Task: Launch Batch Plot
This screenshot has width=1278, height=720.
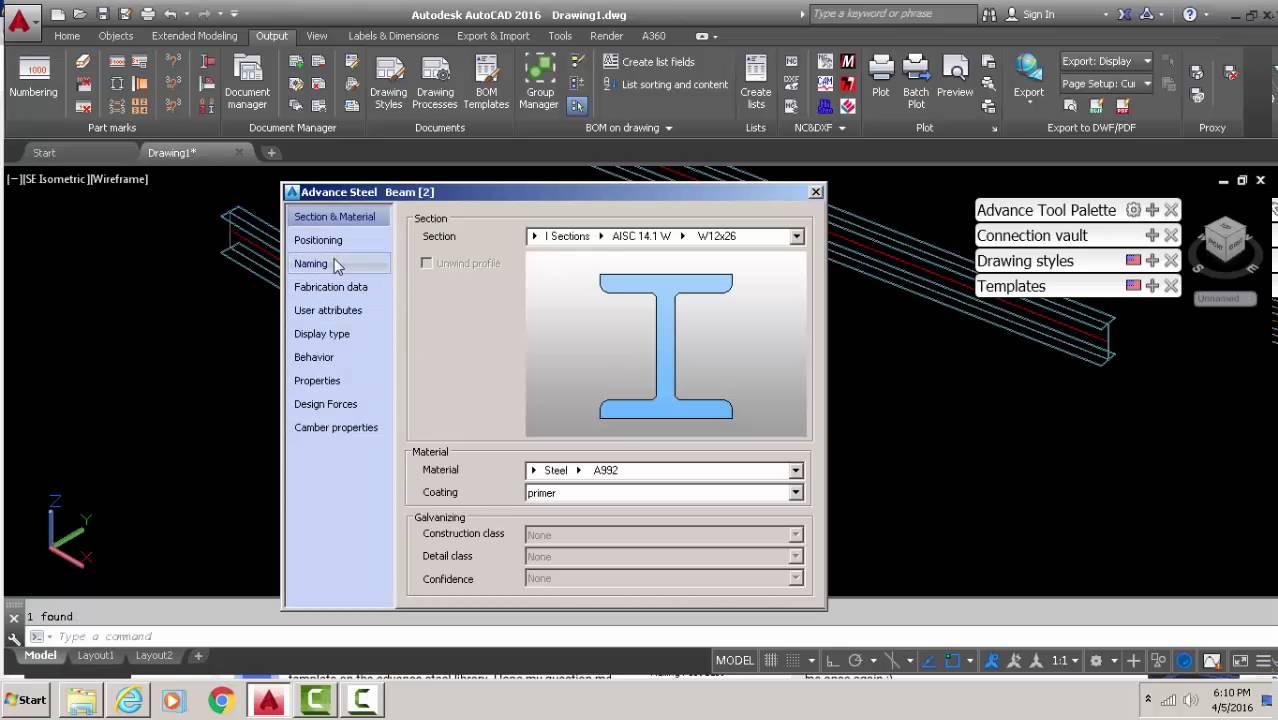Action: tap(916, 82)
